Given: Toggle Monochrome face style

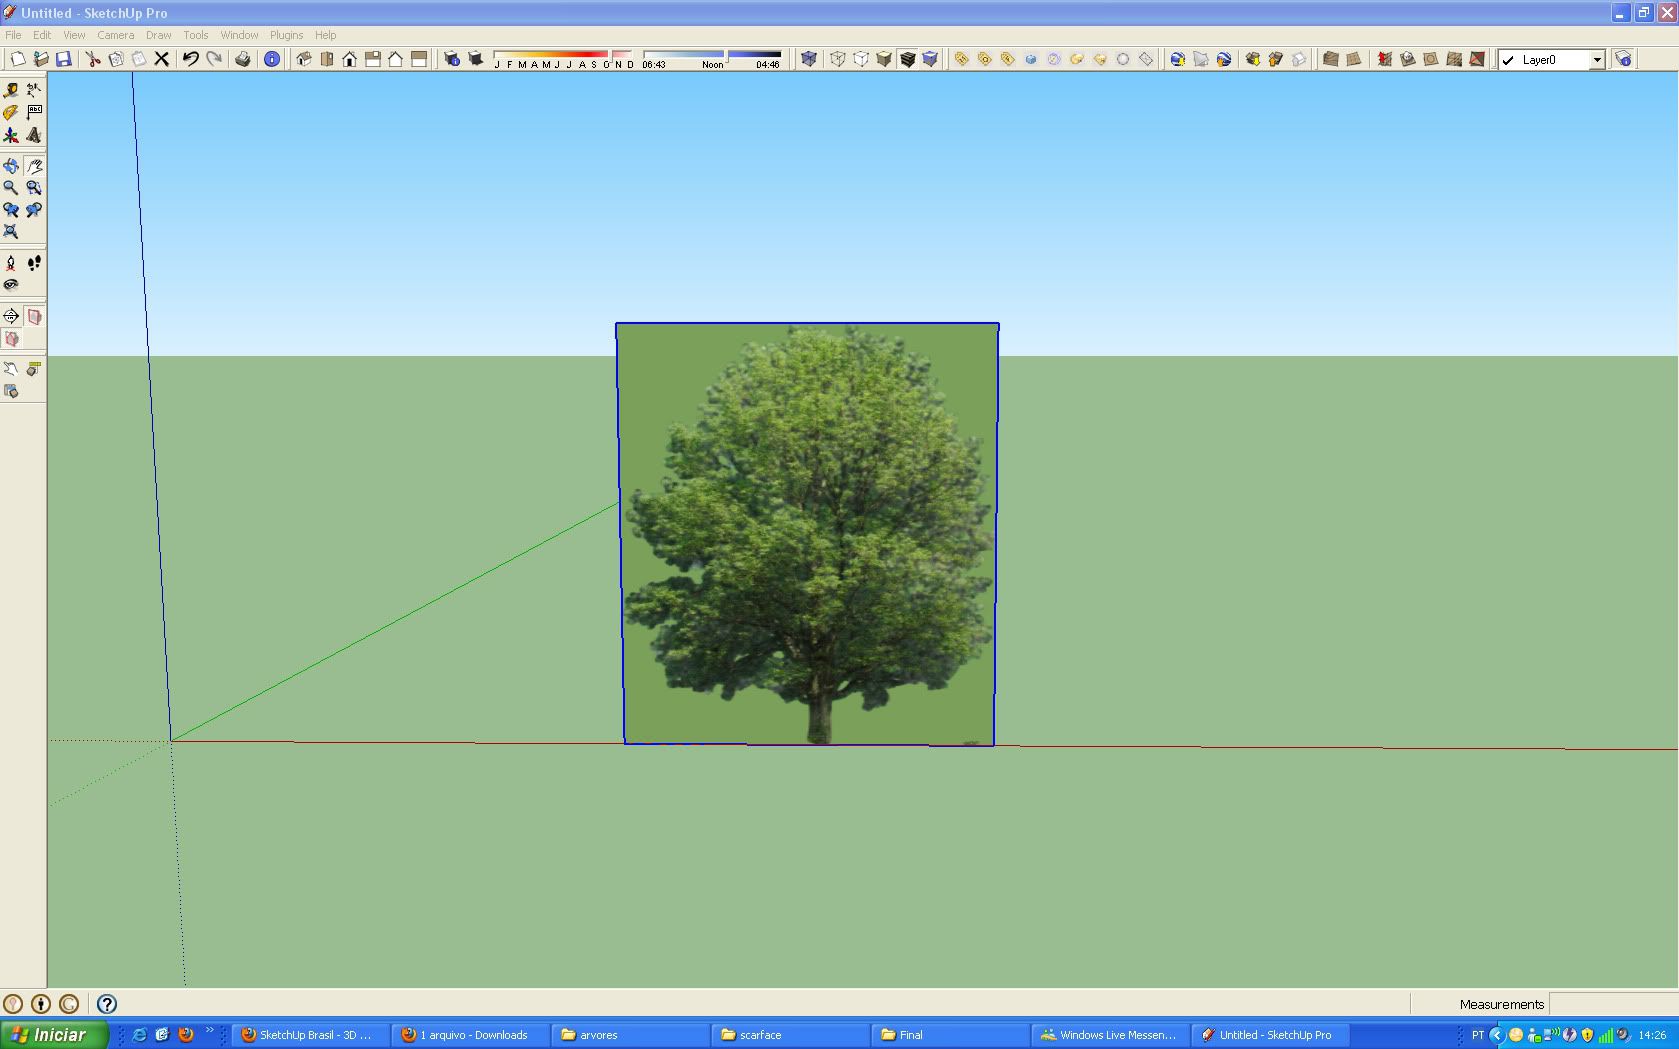Looking at the screenshot, I should tap(930, 59).
